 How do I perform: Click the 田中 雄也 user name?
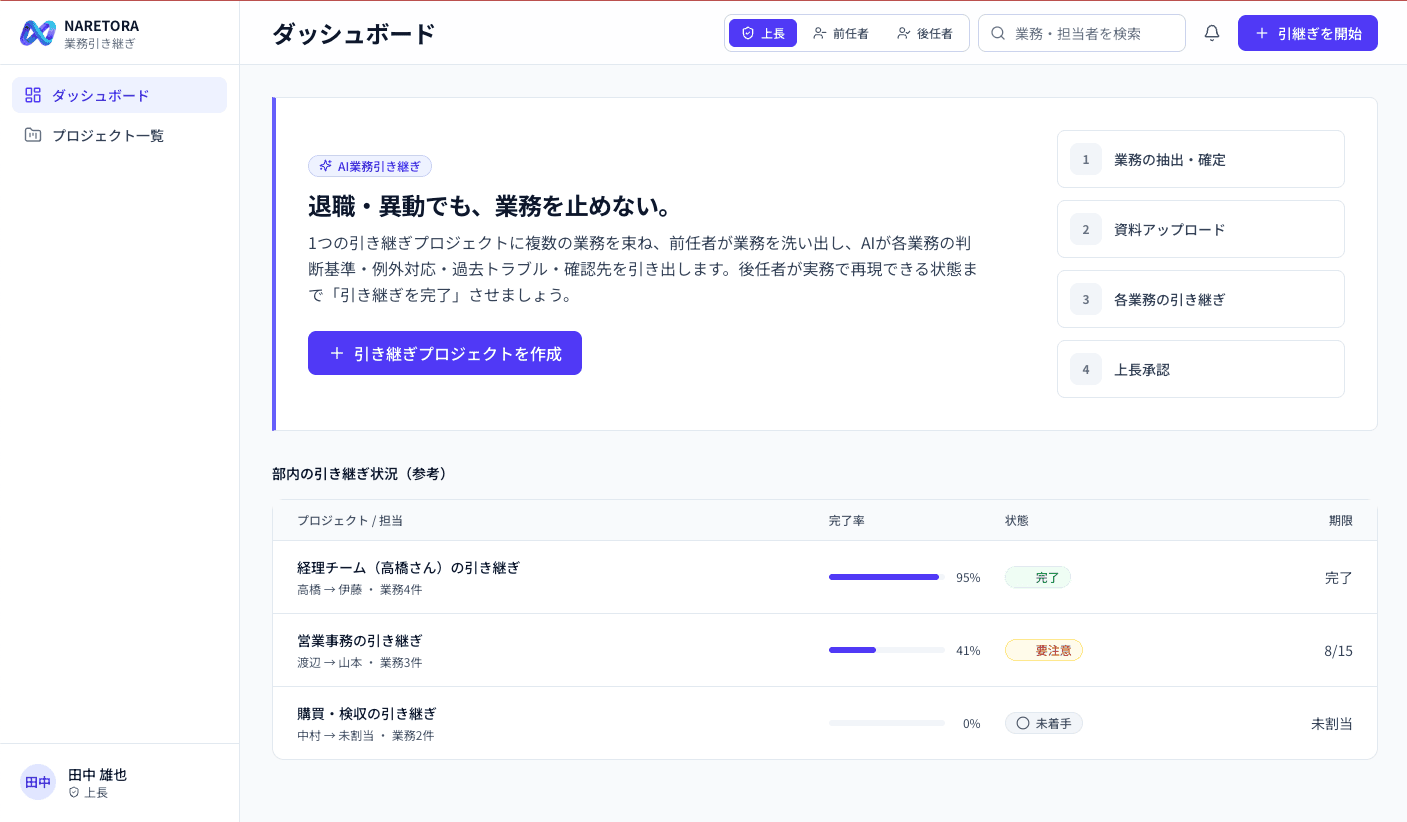(x=97, y=774)
